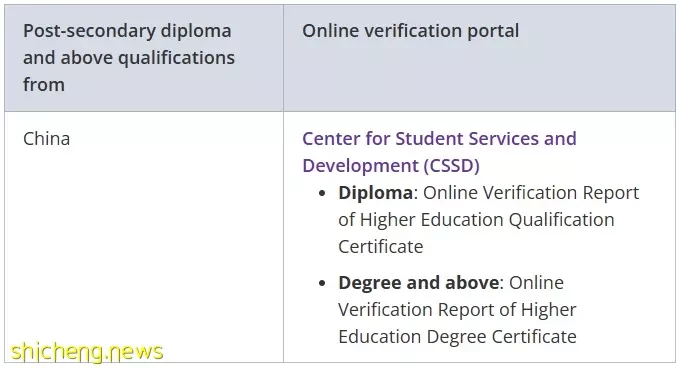Click the bold Diploma label
This screenshot has width=679, height=368.
[x=375, y=193]
